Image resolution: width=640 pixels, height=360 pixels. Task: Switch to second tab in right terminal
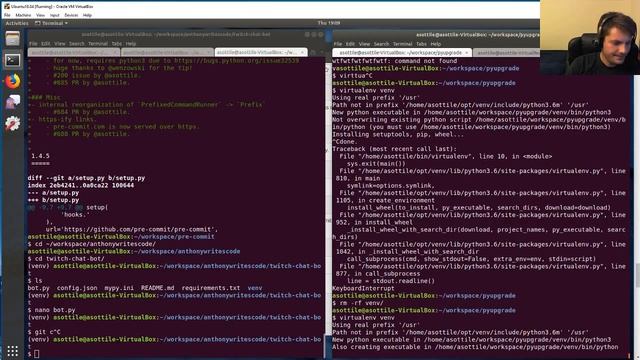point(507,53)
